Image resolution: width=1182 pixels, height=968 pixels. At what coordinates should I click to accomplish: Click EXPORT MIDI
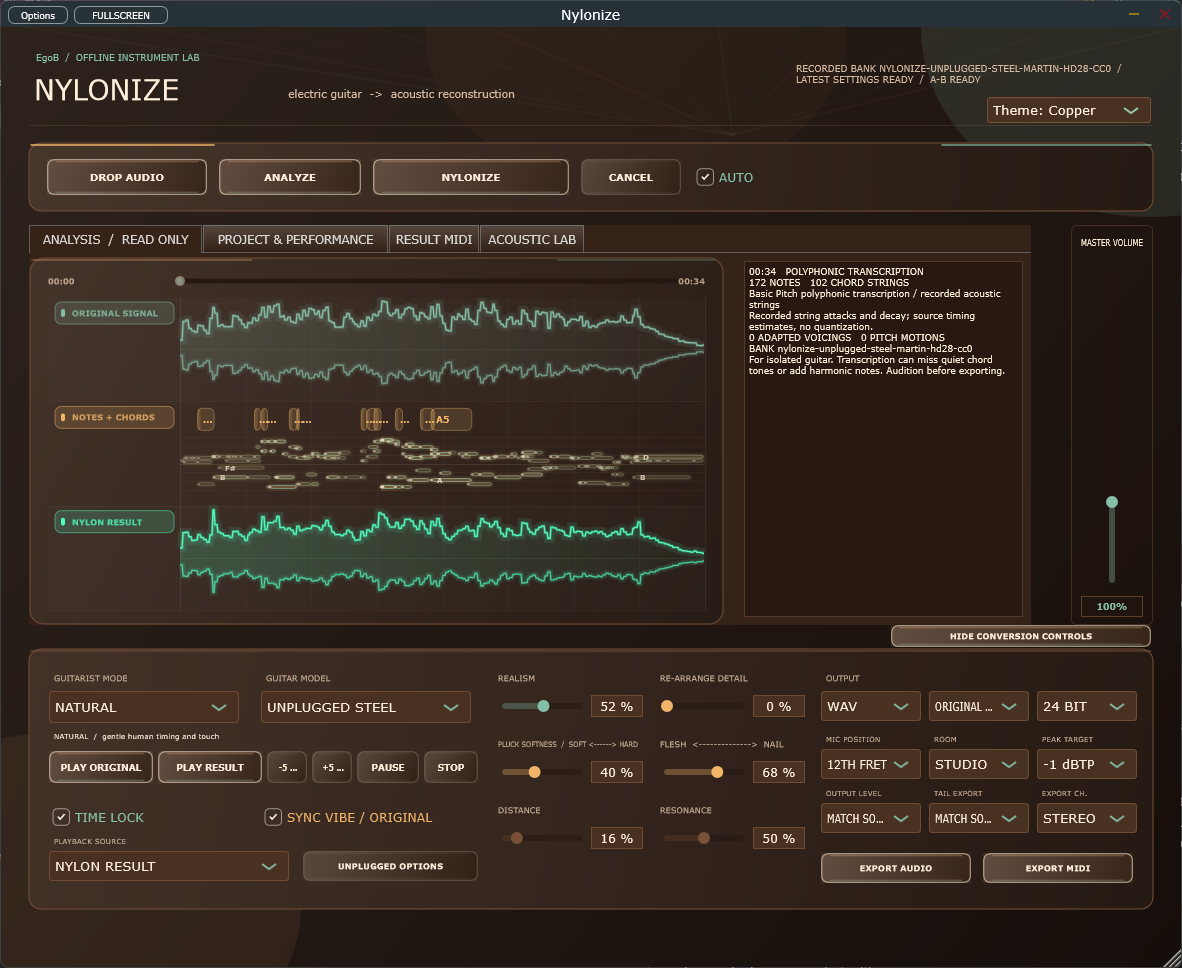[1058, 868]
